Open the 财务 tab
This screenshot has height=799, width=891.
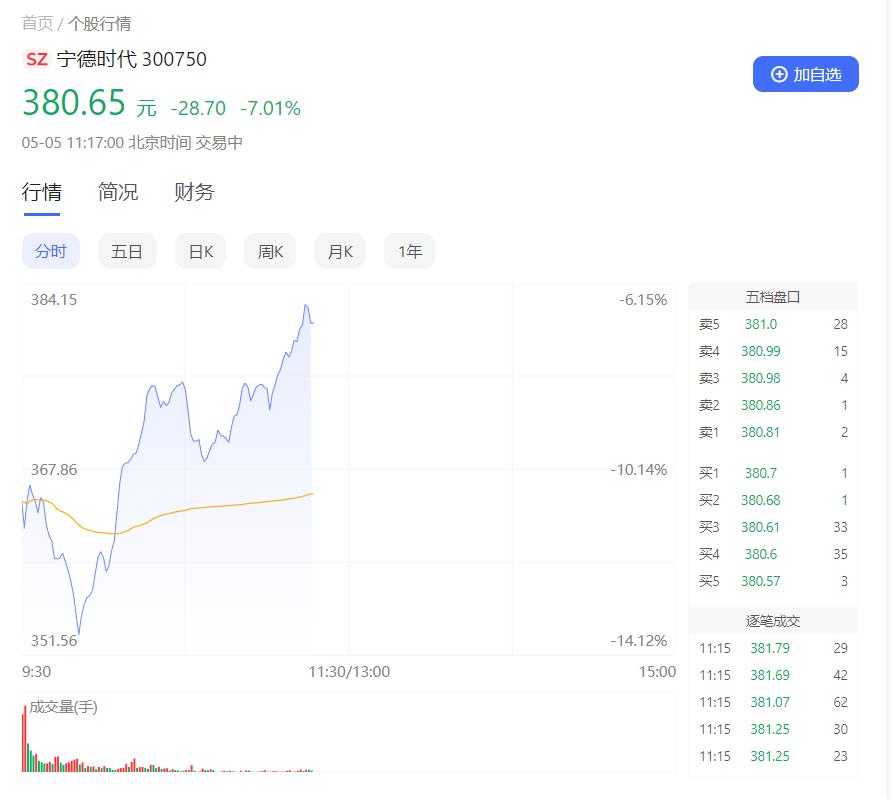(194, 192)
